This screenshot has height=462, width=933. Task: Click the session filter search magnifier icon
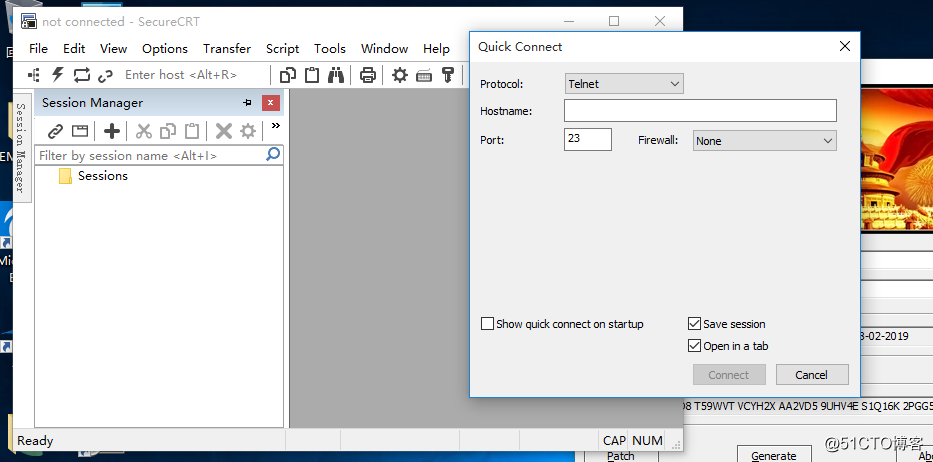click(273, 155)
